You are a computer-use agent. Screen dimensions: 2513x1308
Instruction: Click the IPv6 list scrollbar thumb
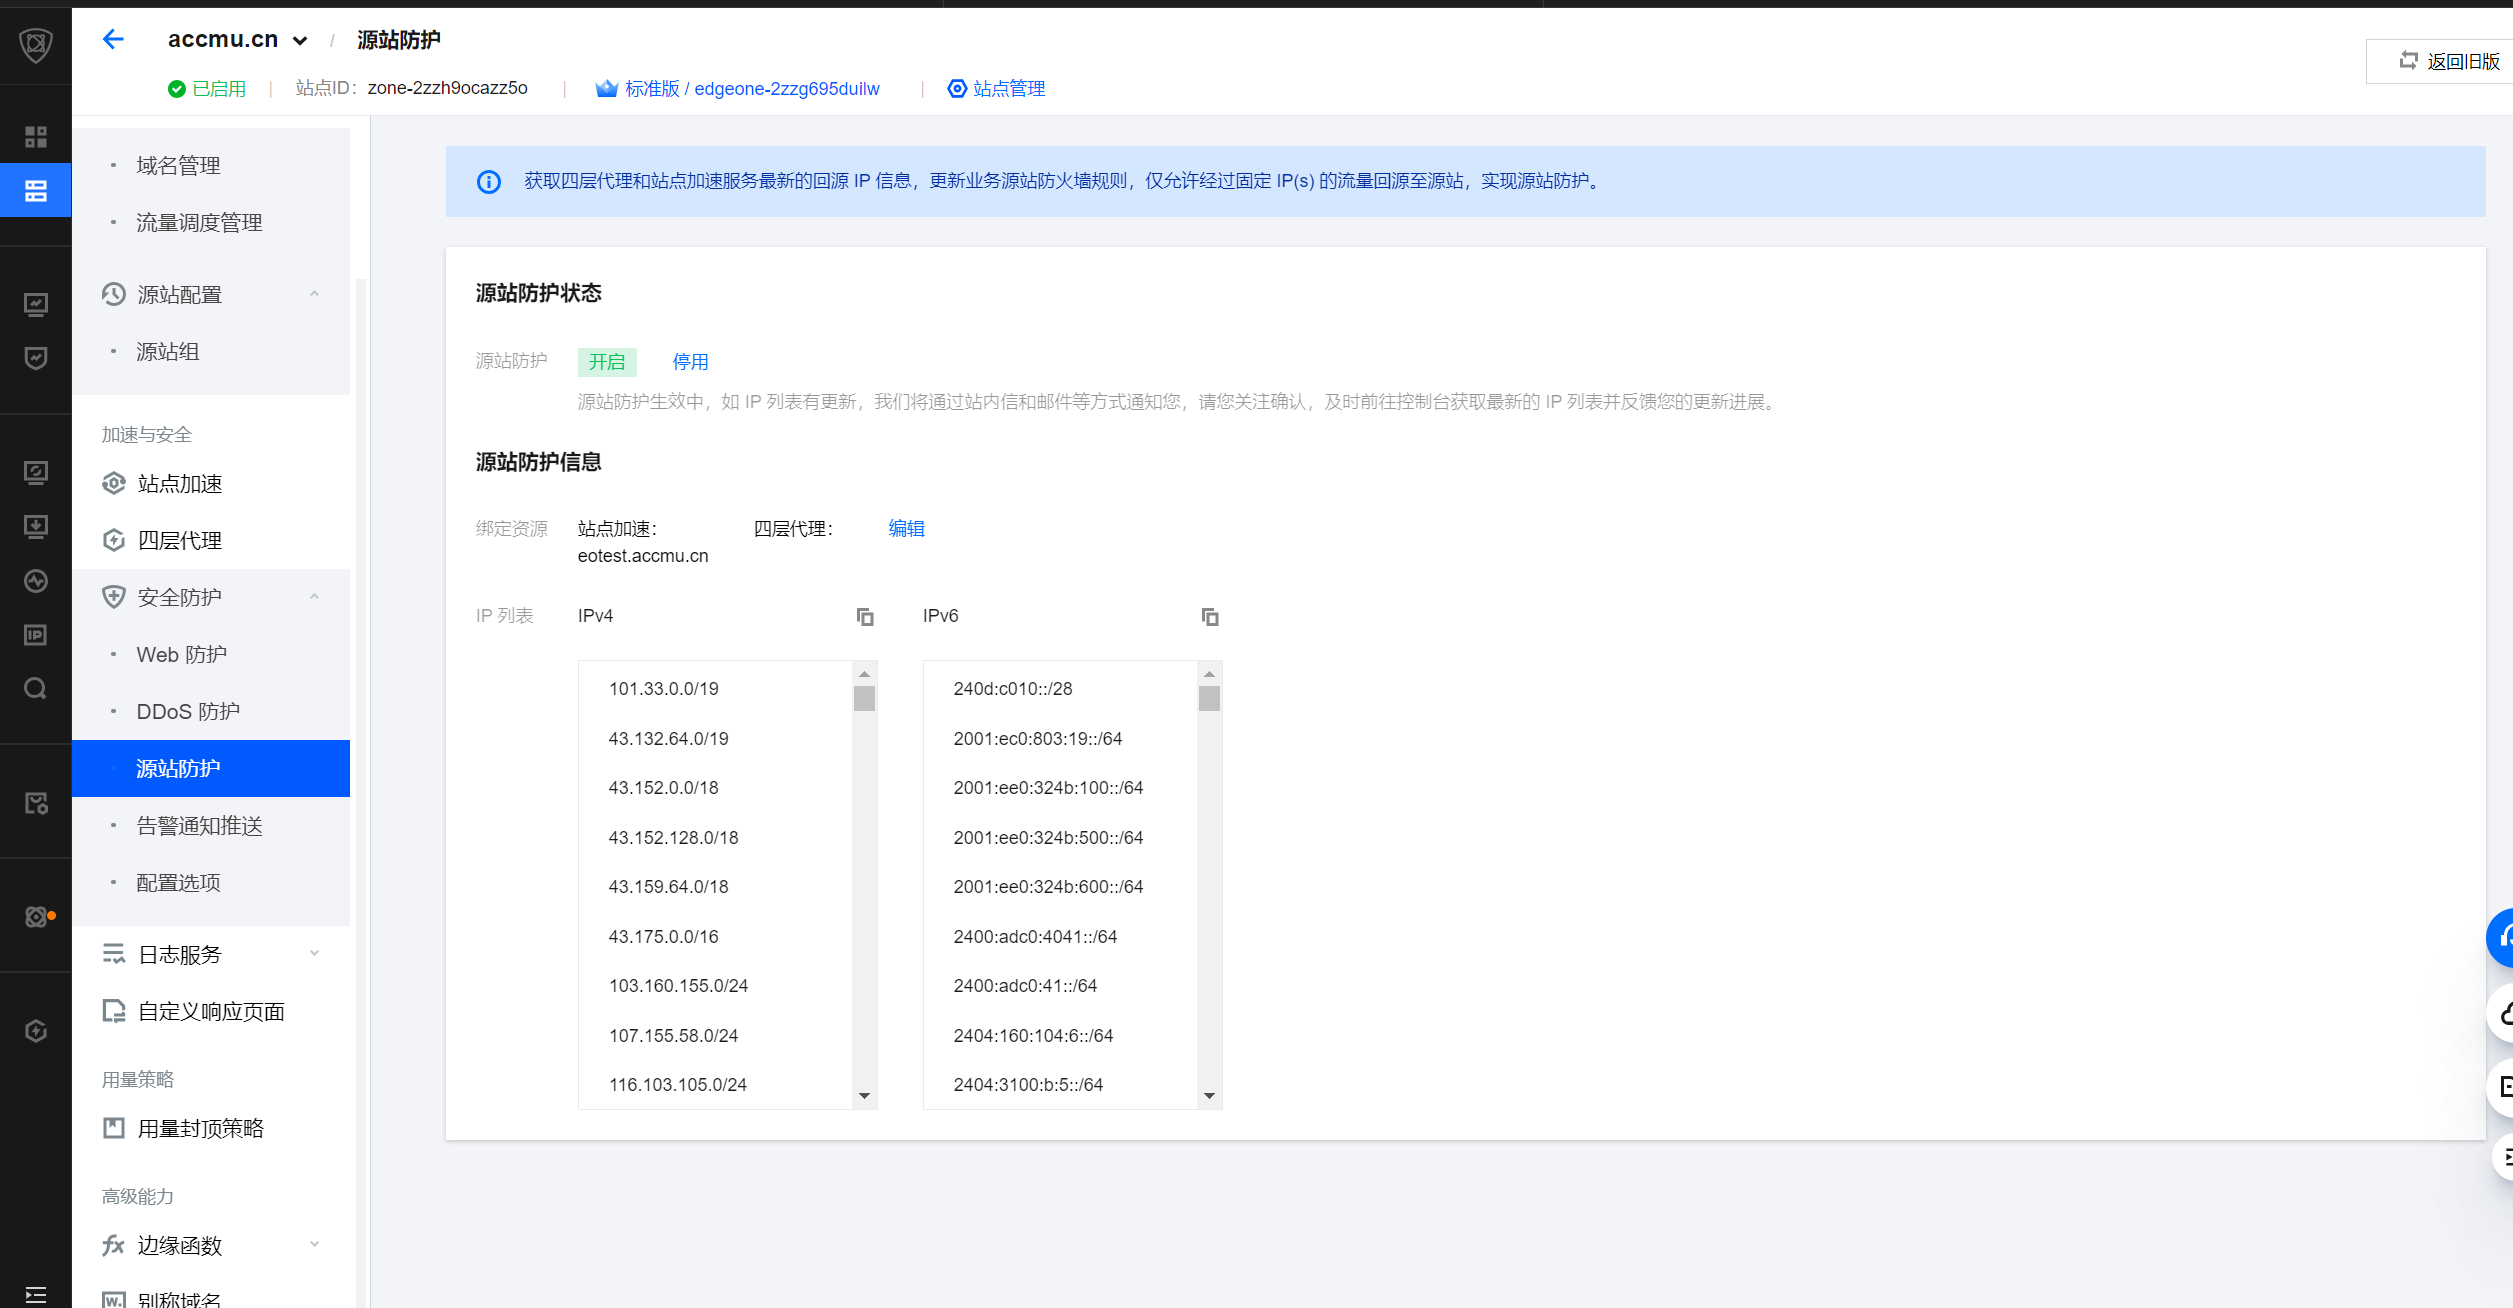pyautogui.click(x=1210, y=698)
